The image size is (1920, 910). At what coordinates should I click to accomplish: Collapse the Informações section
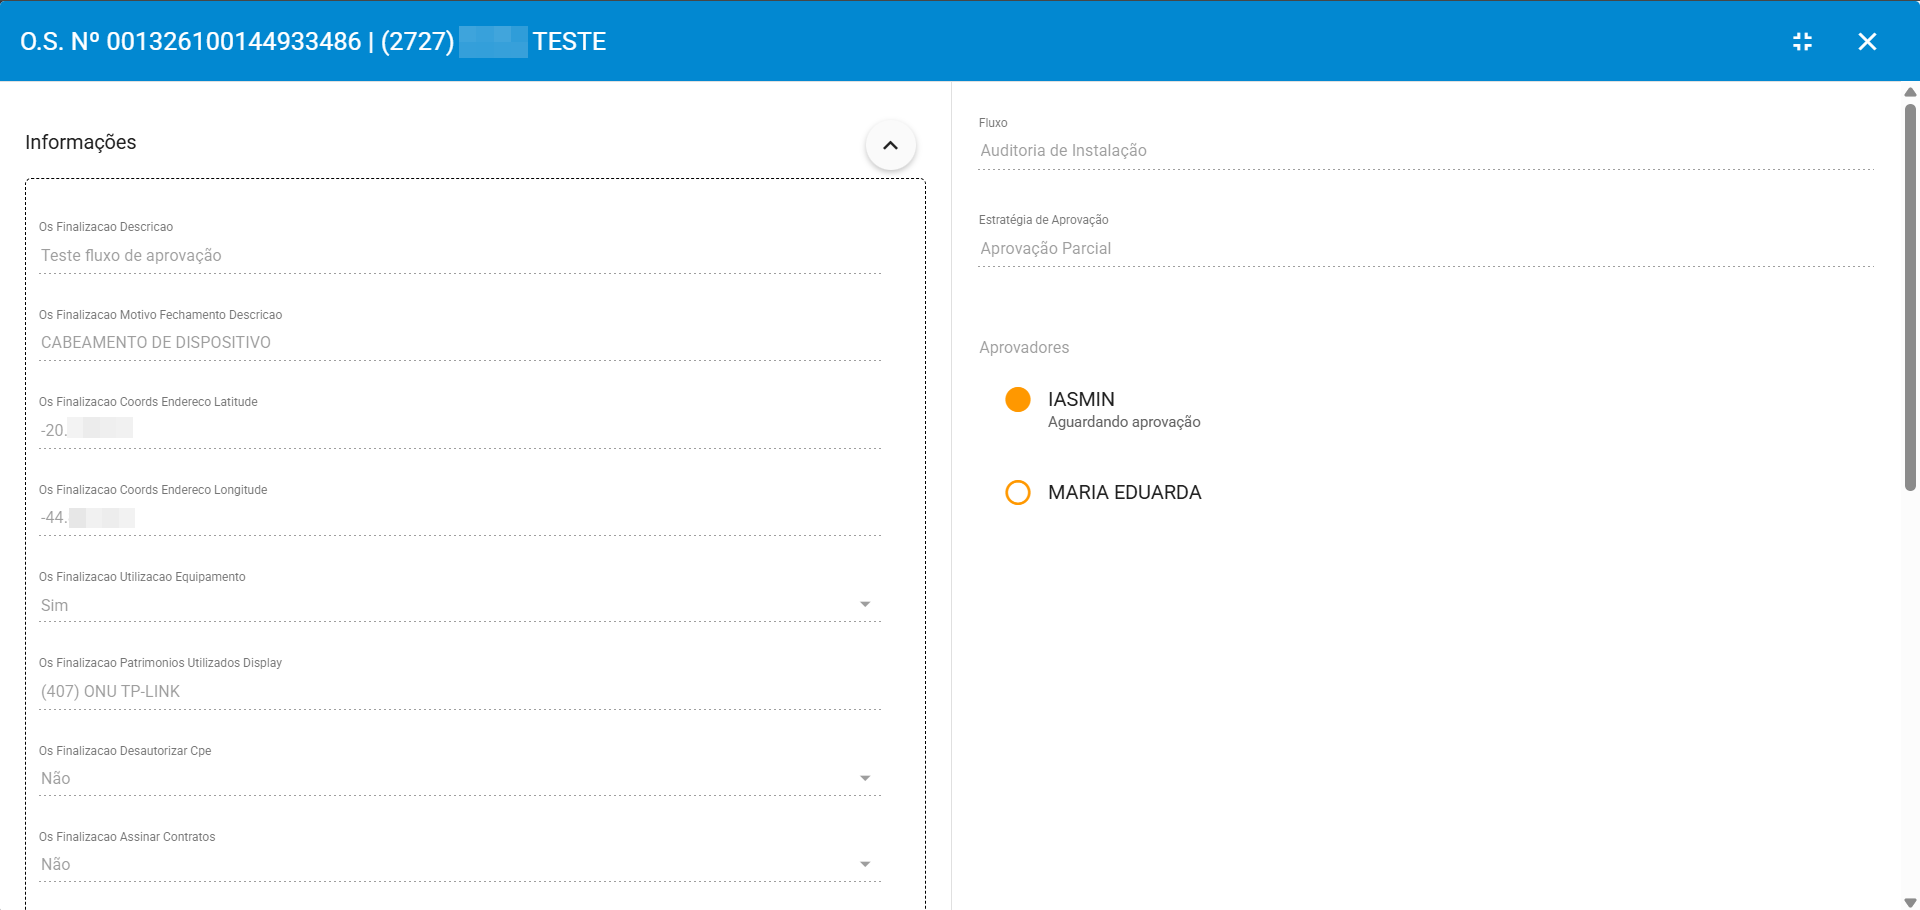890,145
